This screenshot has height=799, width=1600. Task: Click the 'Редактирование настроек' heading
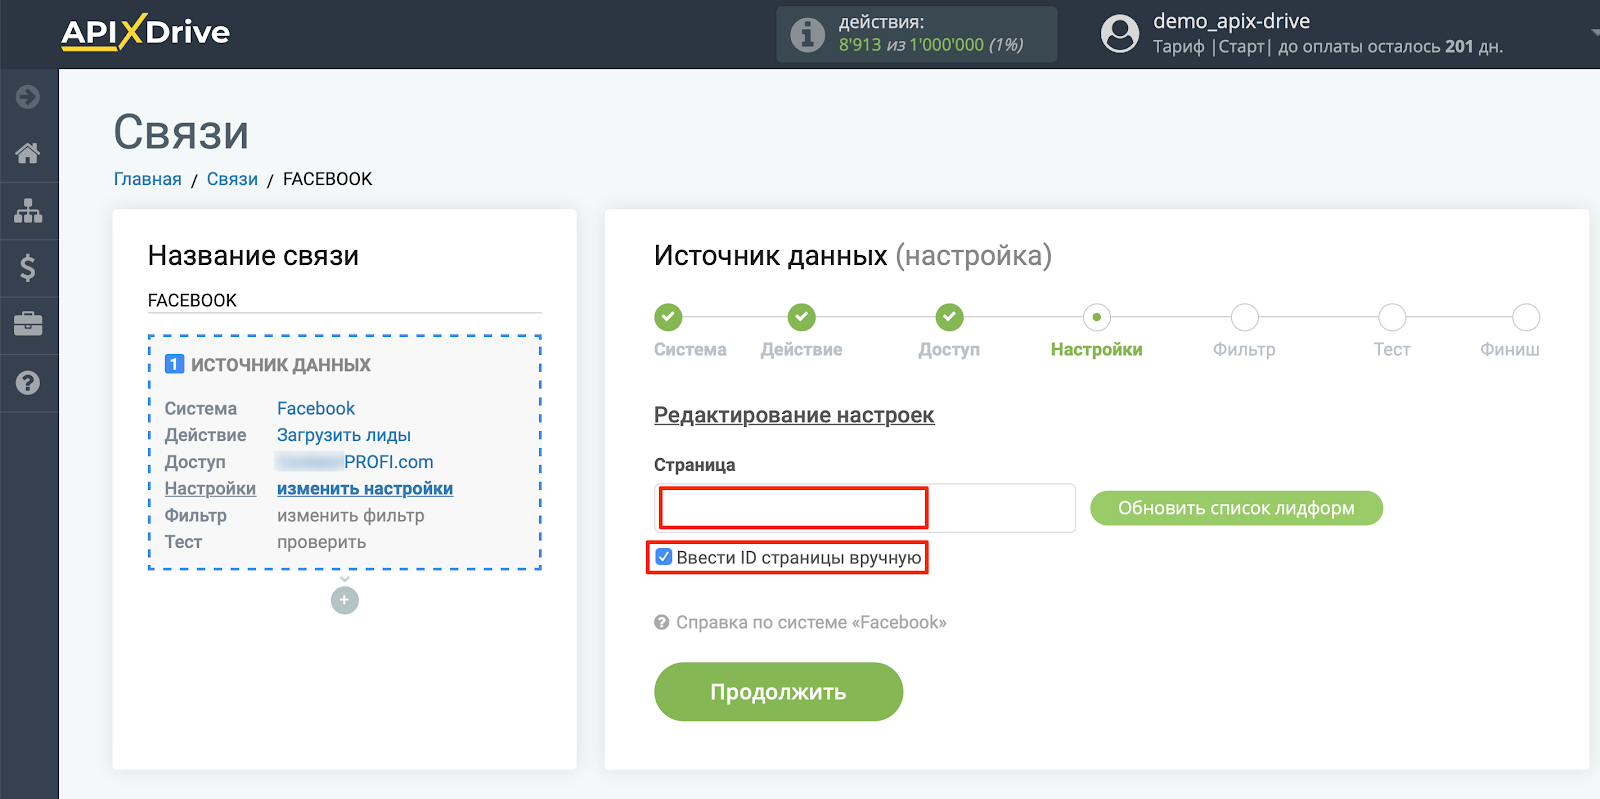pos(794,415)
